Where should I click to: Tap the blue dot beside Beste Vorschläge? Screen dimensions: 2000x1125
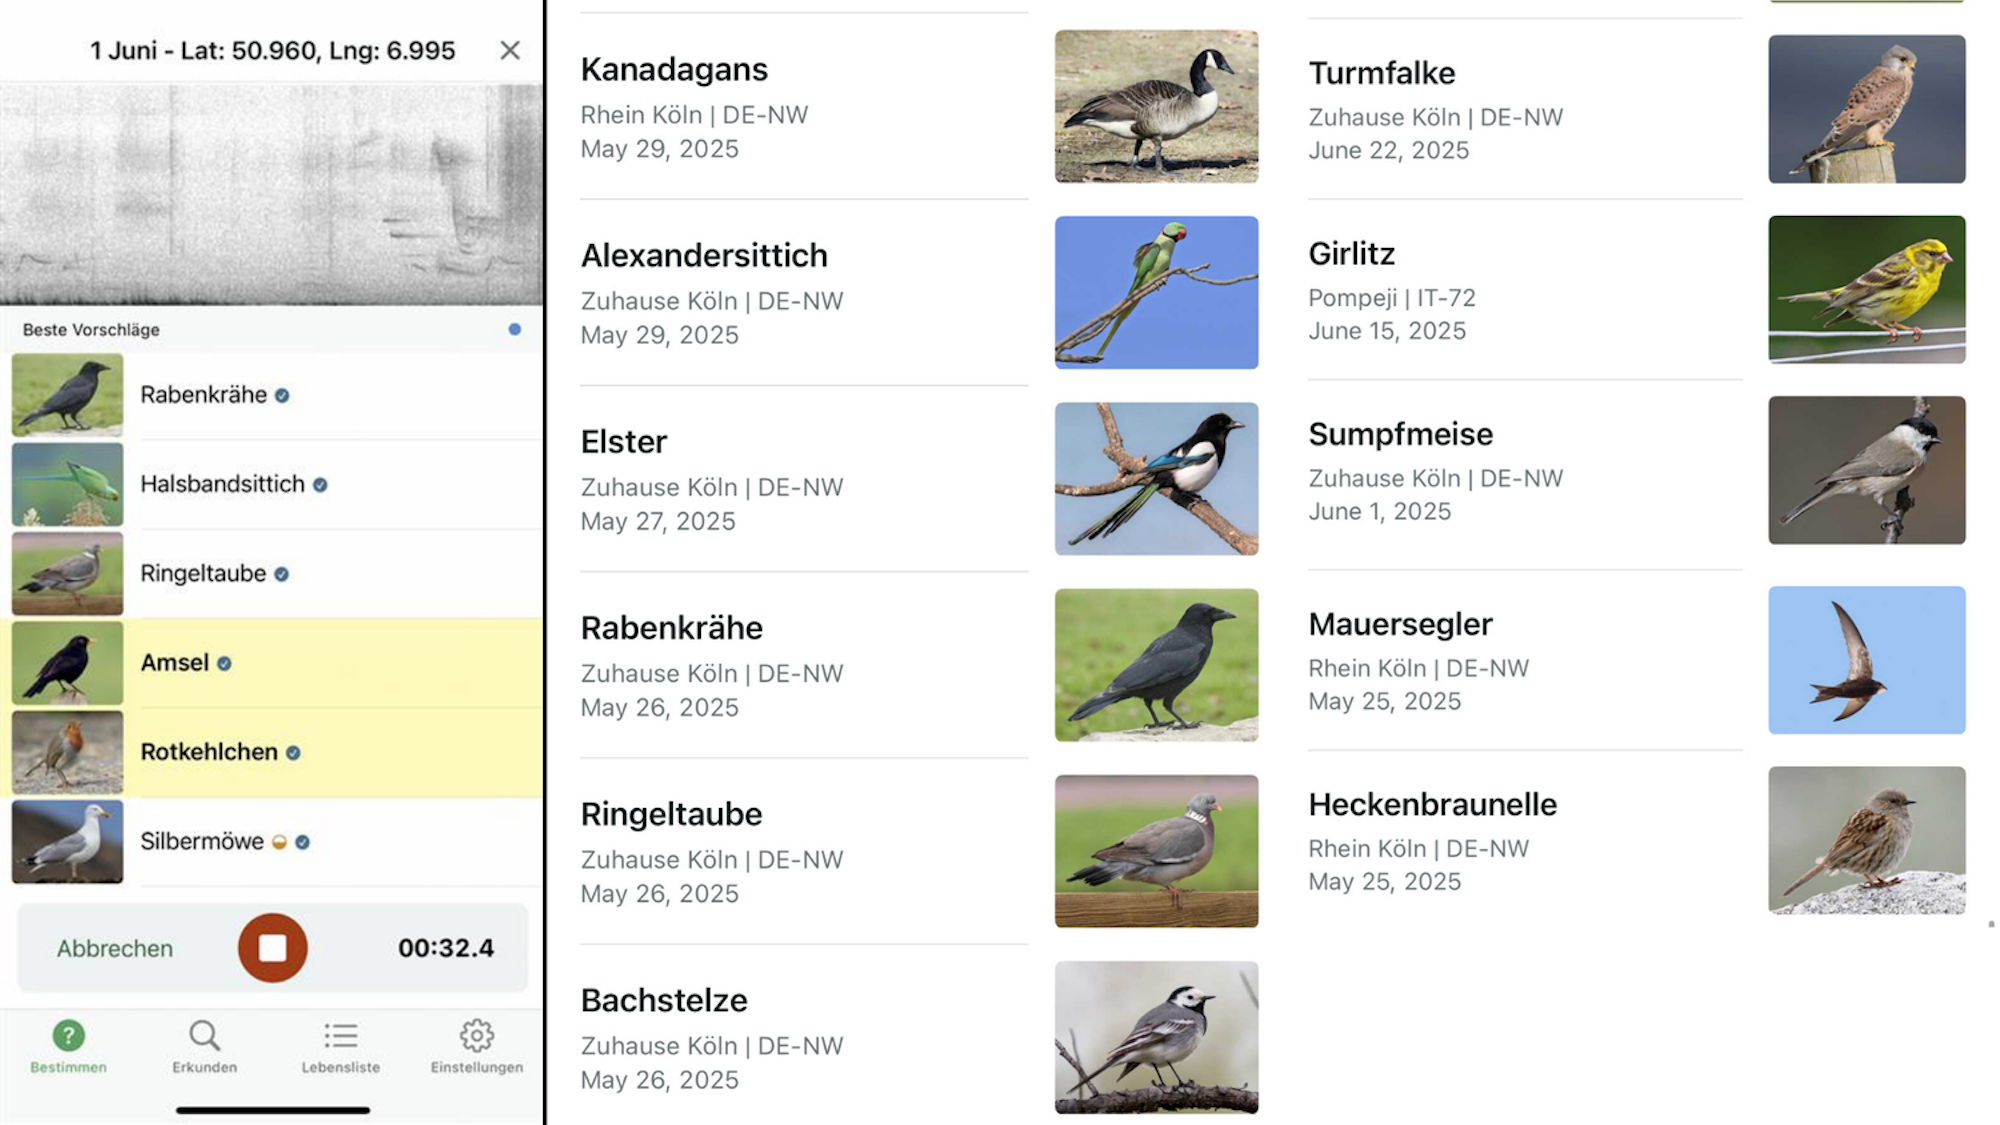click(x=515, y=328)
